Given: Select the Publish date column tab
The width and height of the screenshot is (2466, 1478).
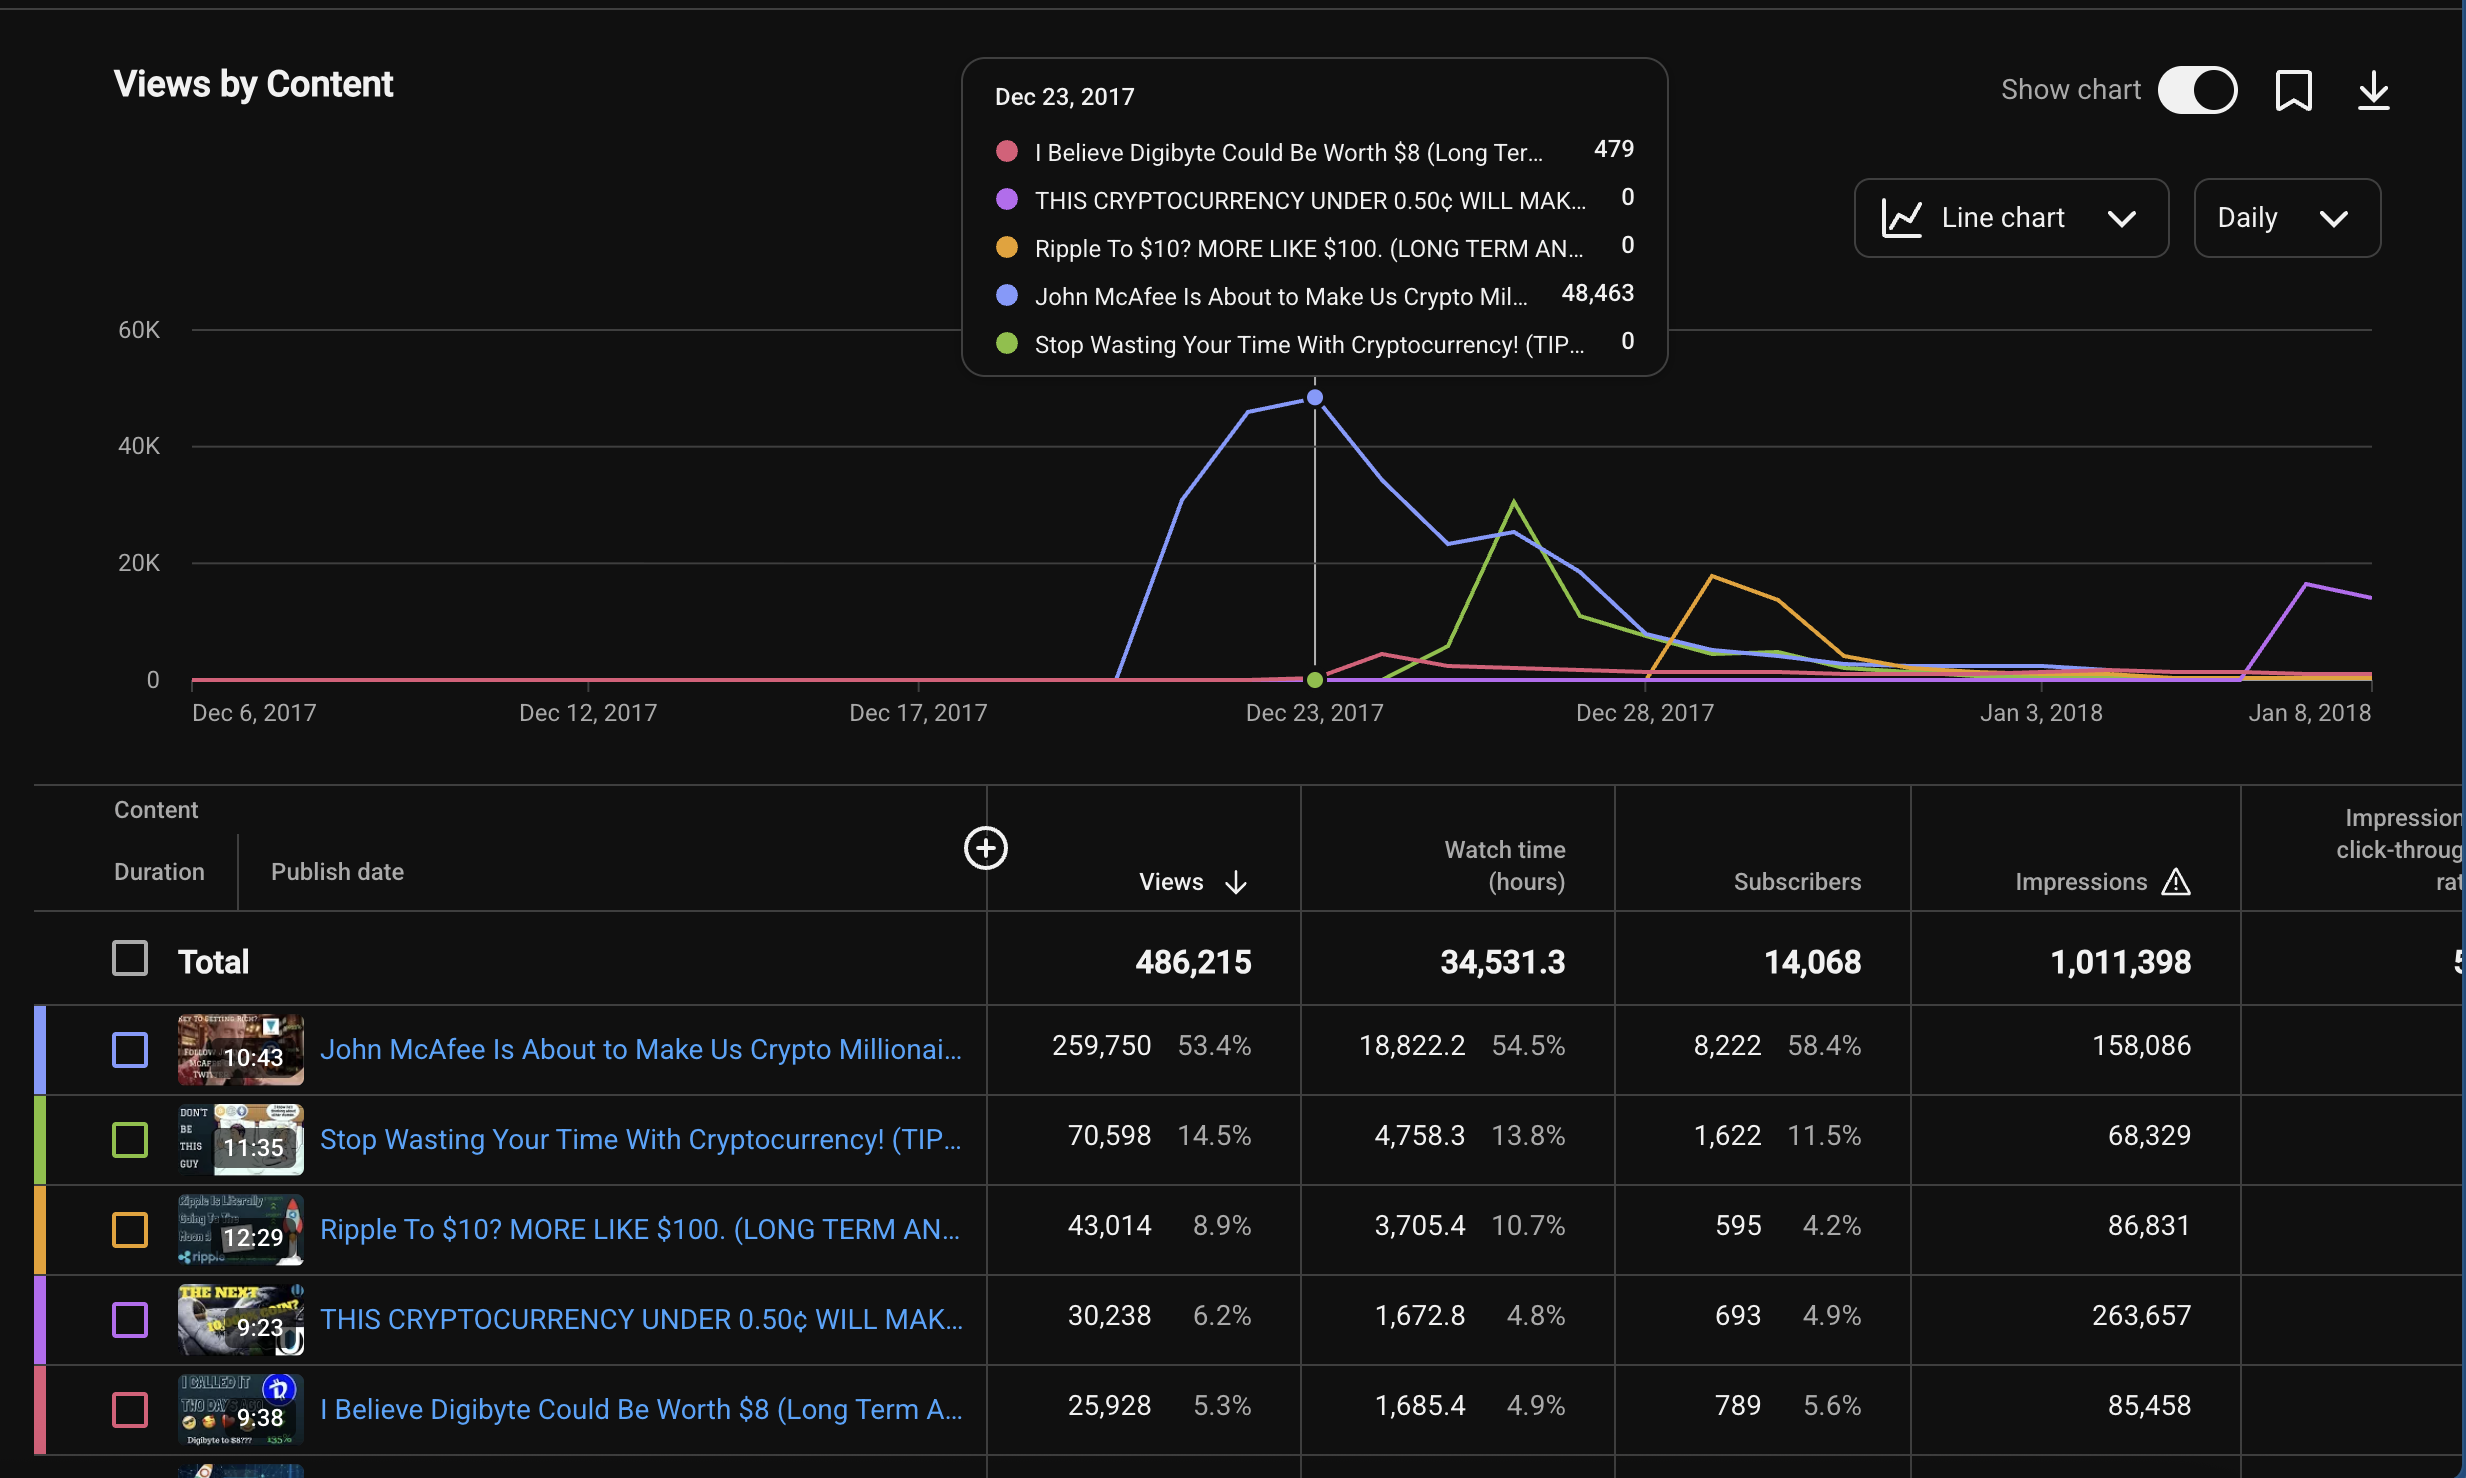Looking at the screenshot, I should [337, 872].
